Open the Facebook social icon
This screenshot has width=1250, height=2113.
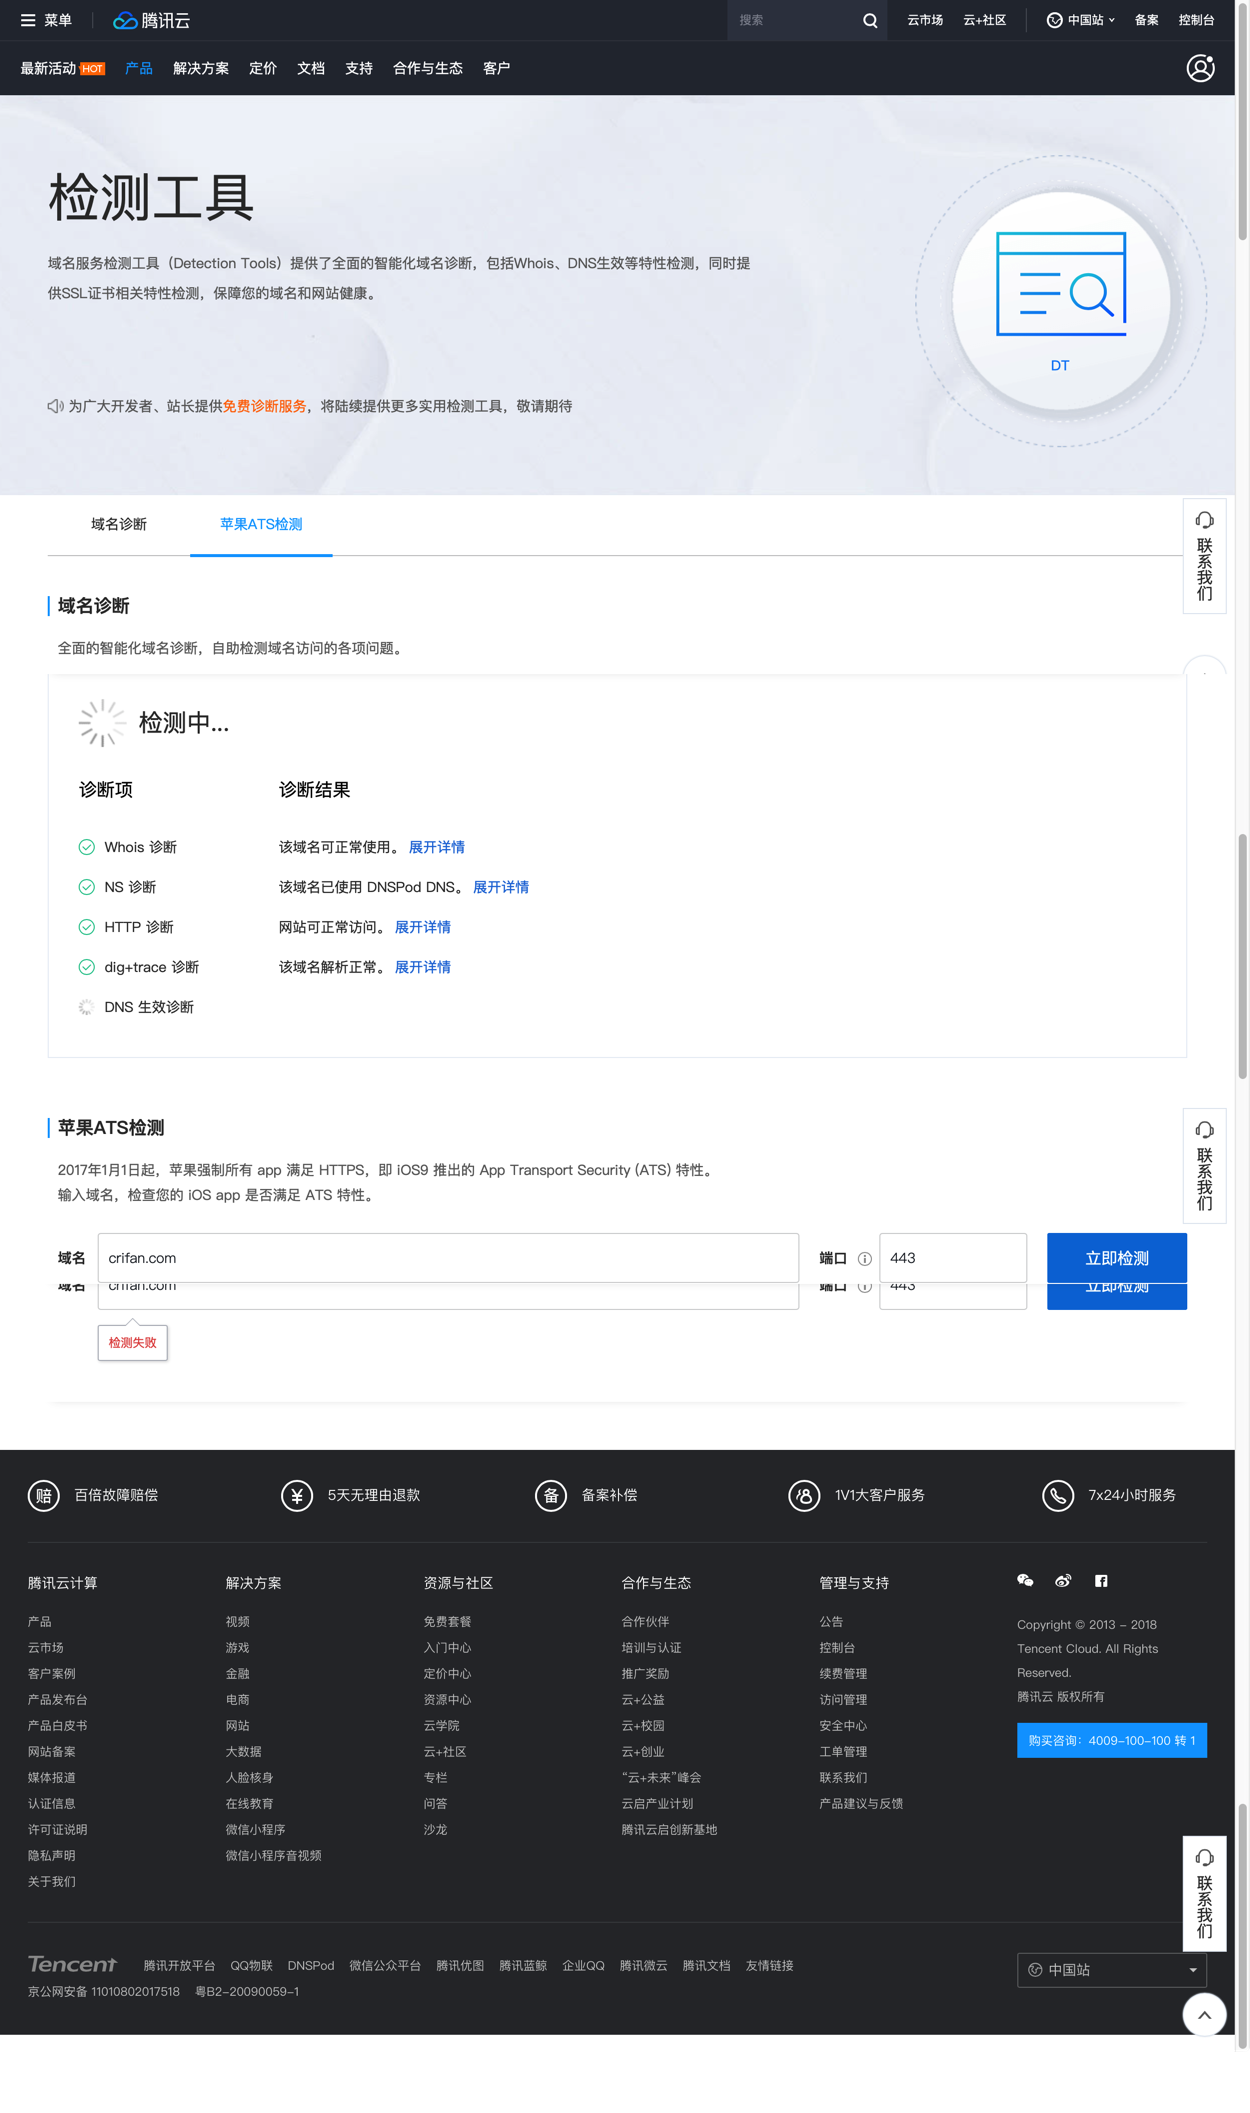point(1101,1580)
